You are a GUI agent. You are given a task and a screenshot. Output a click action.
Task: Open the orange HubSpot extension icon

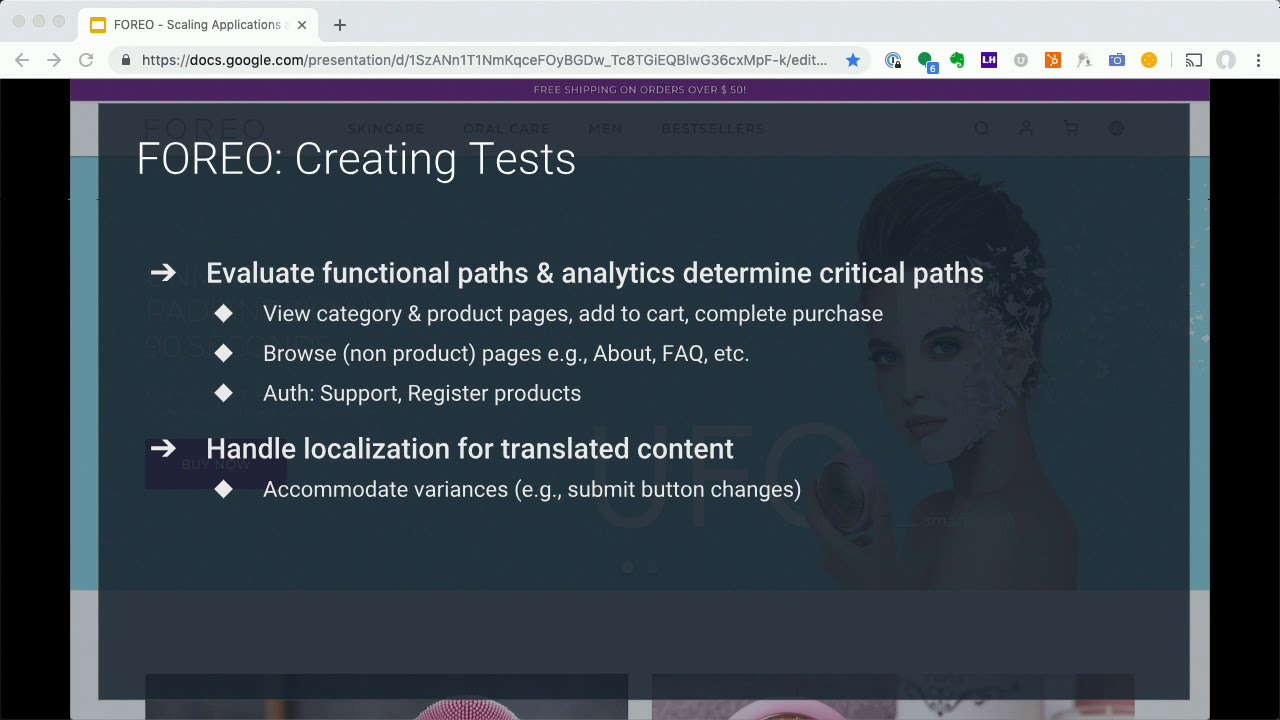click(x=1053, y=60)
